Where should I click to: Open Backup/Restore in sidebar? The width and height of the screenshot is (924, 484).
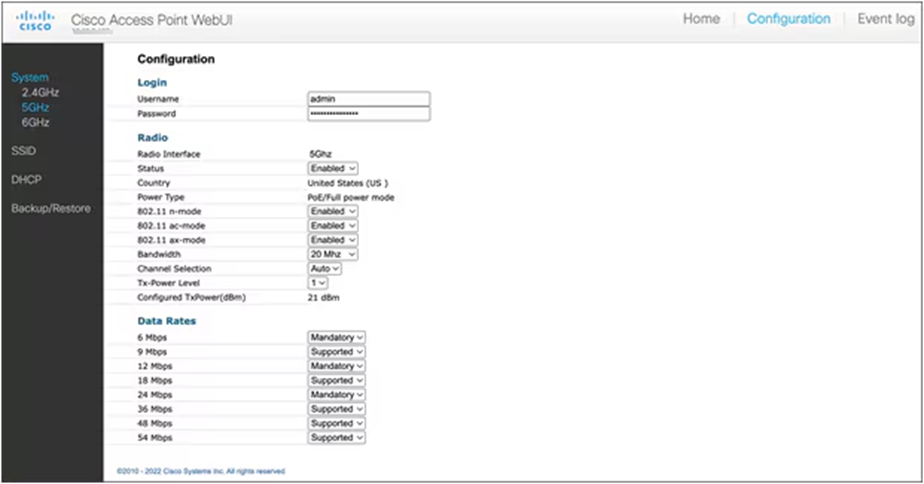point(51,208)
